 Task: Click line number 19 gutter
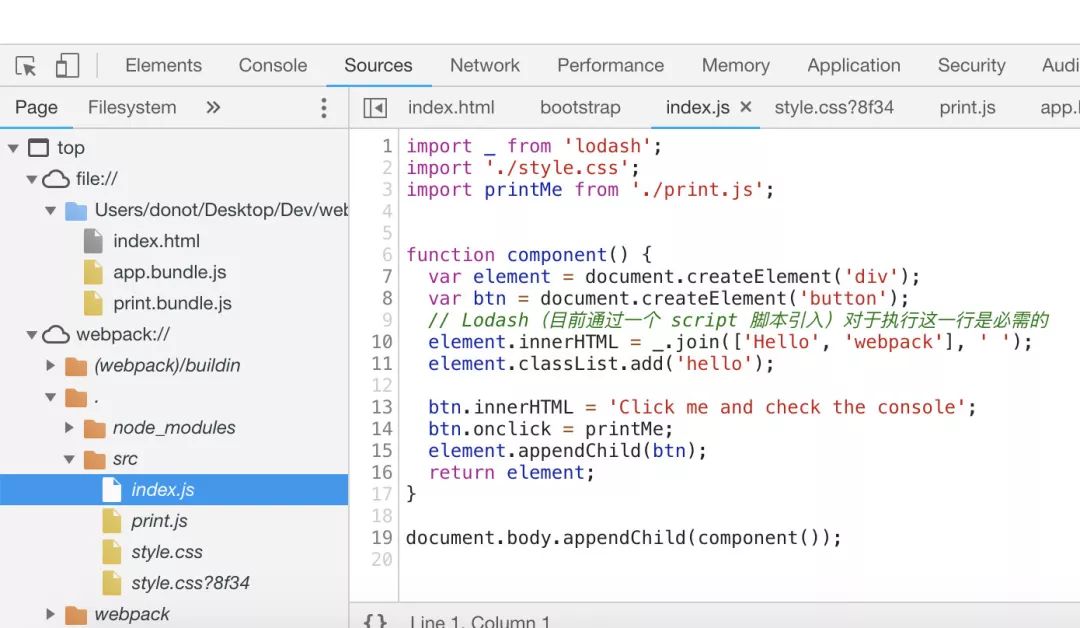pyautogui.click(x=382, y=537)
